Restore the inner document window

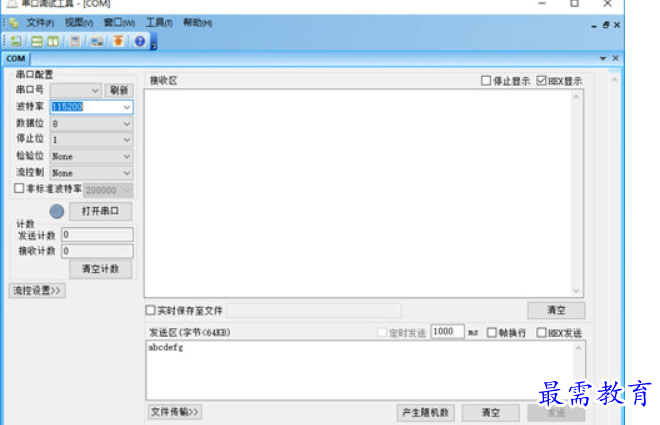606,25
